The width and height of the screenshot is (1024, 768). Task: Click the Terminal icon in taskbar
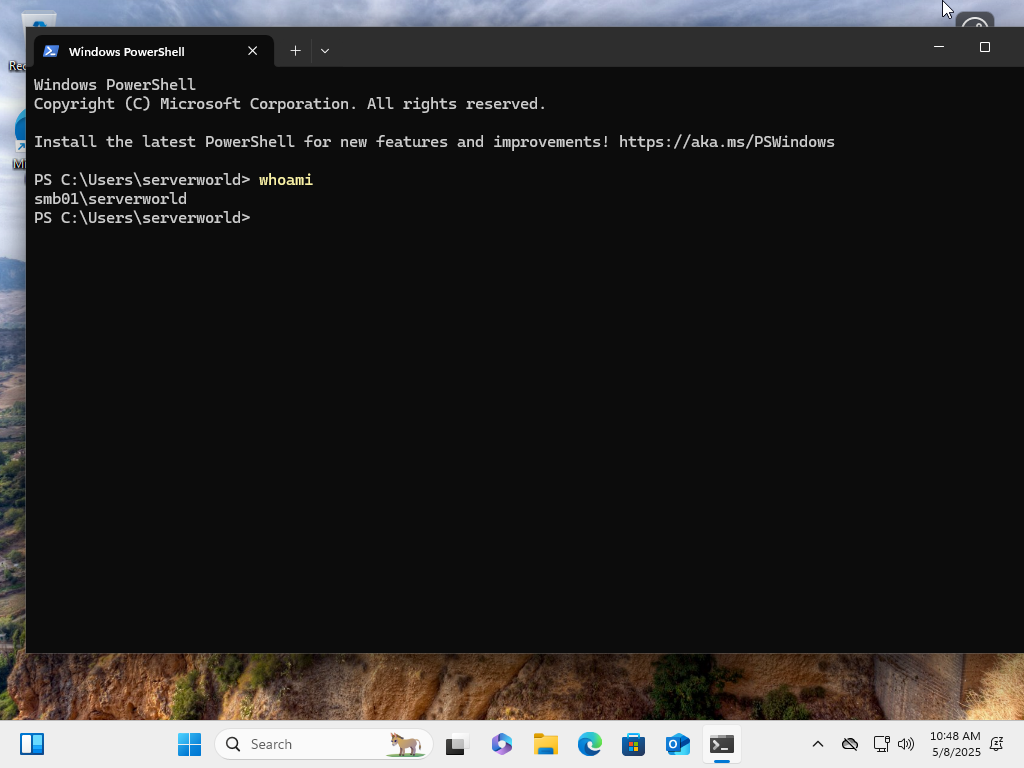tap(722, 744)
